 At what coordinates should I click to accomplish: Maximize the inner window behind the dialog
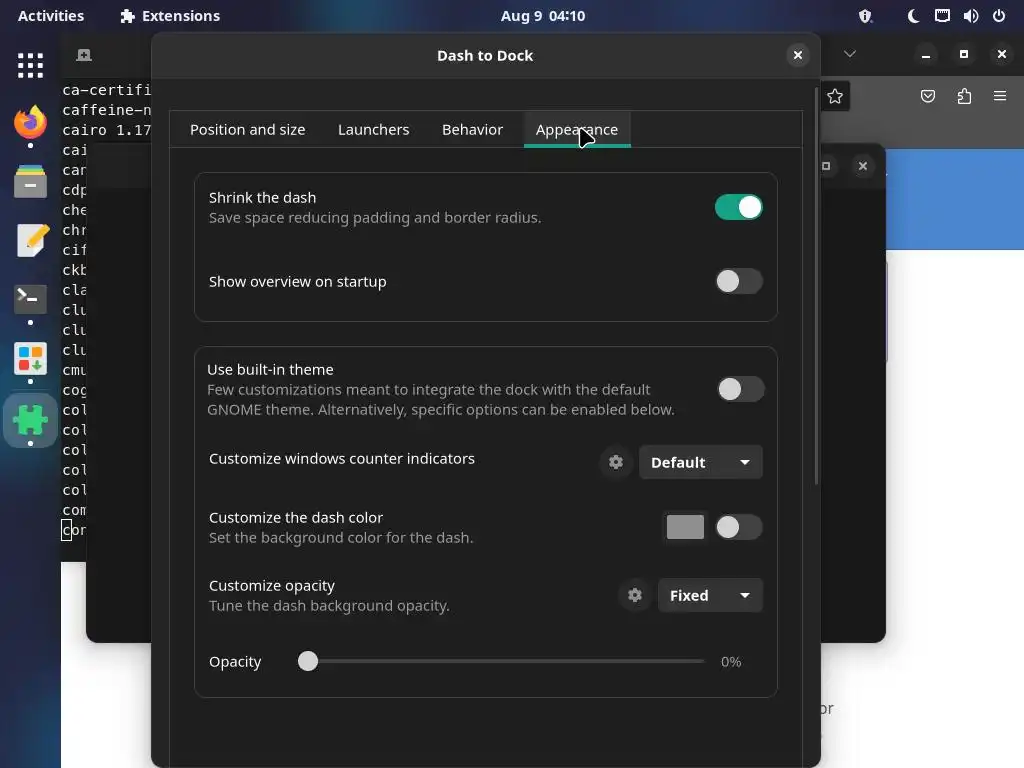click(826, 166)
